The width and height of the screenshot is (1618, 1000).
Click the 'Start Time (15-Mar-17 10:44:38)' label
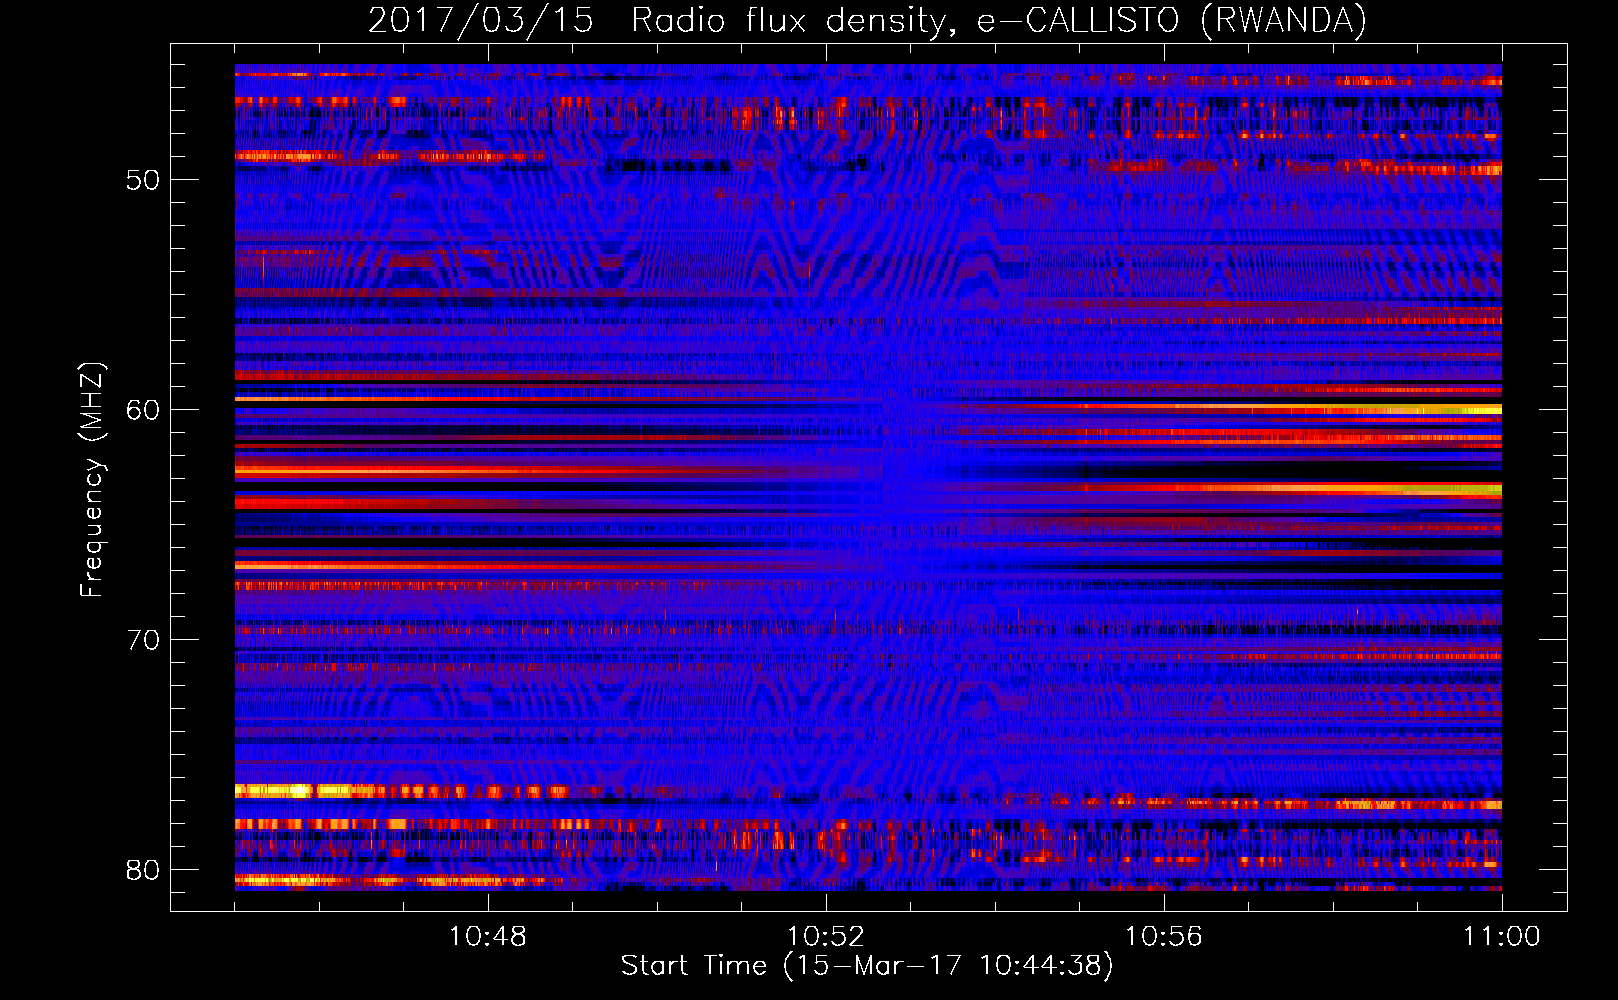[867, 966]
